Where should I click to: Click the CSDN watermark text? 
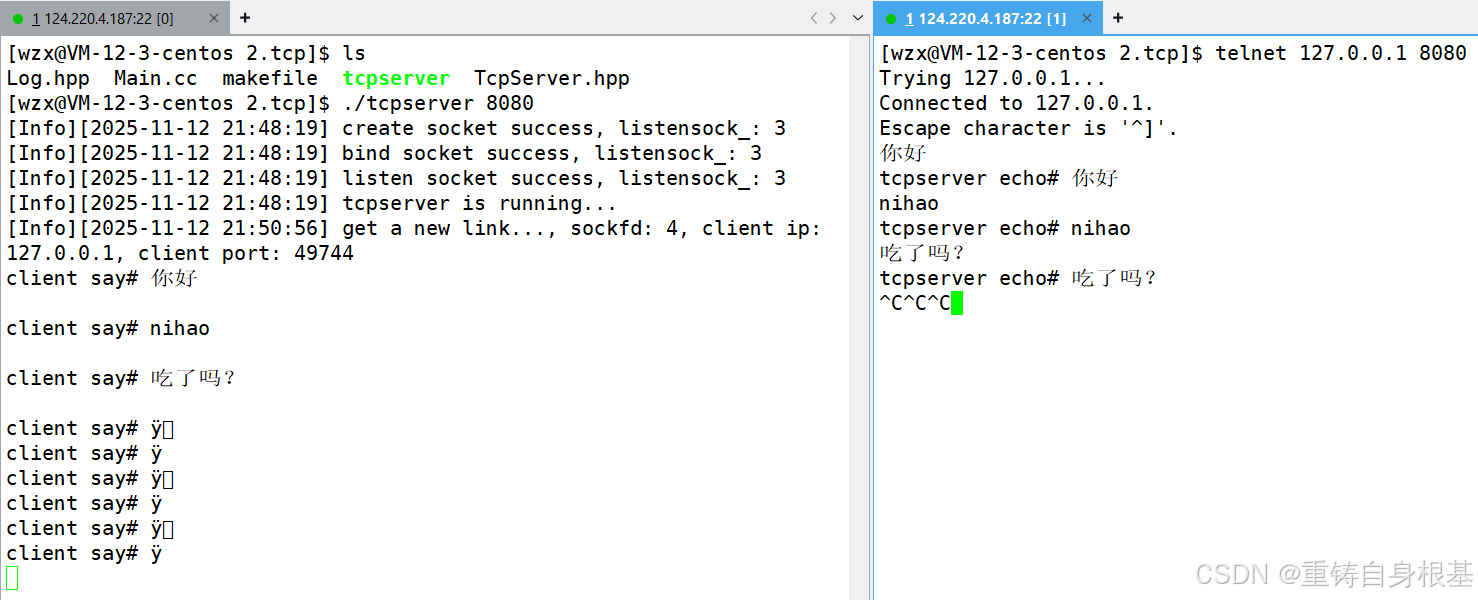1334,573
